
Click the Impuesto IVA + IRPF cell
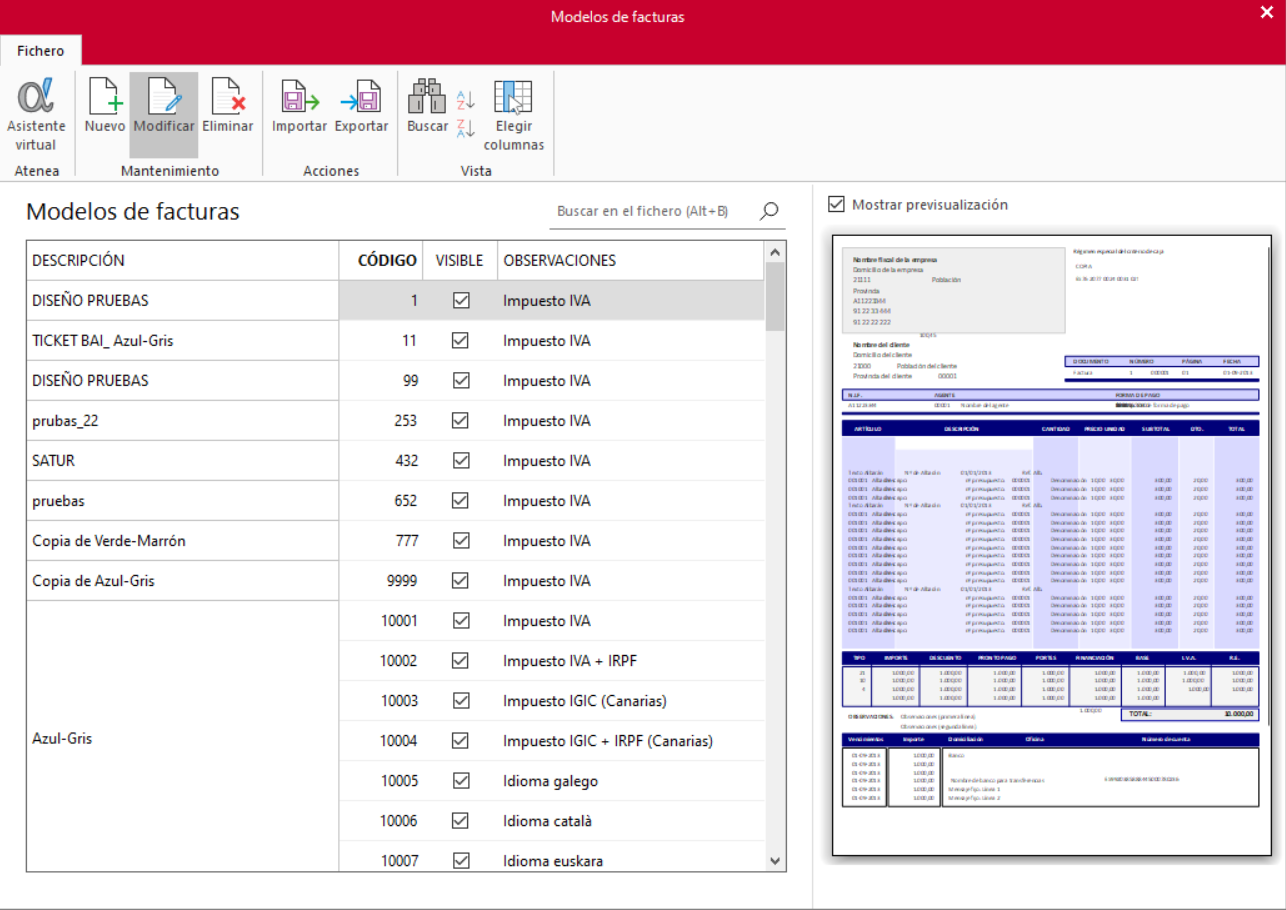[631, 660]
